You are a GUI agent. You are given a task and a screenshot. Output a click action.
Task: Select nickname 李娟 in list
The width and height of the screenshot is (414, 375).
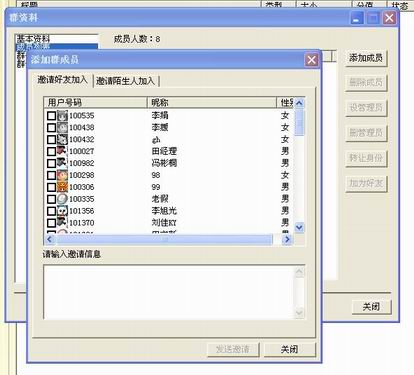click(x=160, y=116)
